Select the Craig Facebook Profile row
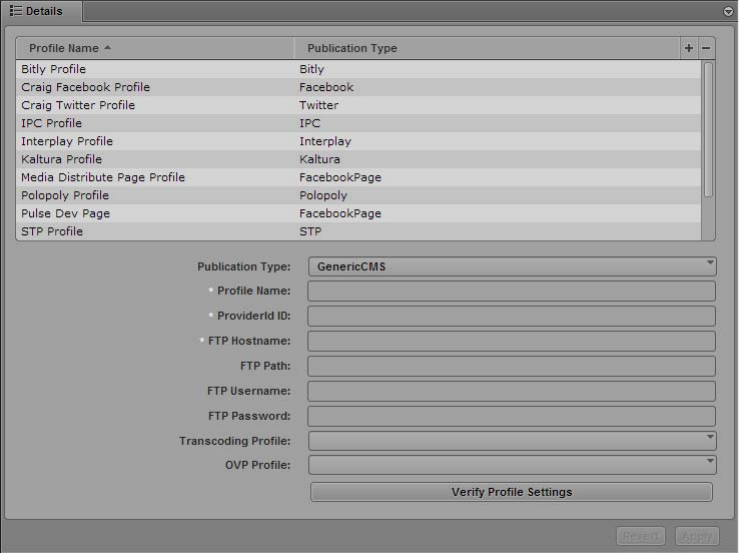The height and width of the screenshot is (553, 739). [358, 87]
